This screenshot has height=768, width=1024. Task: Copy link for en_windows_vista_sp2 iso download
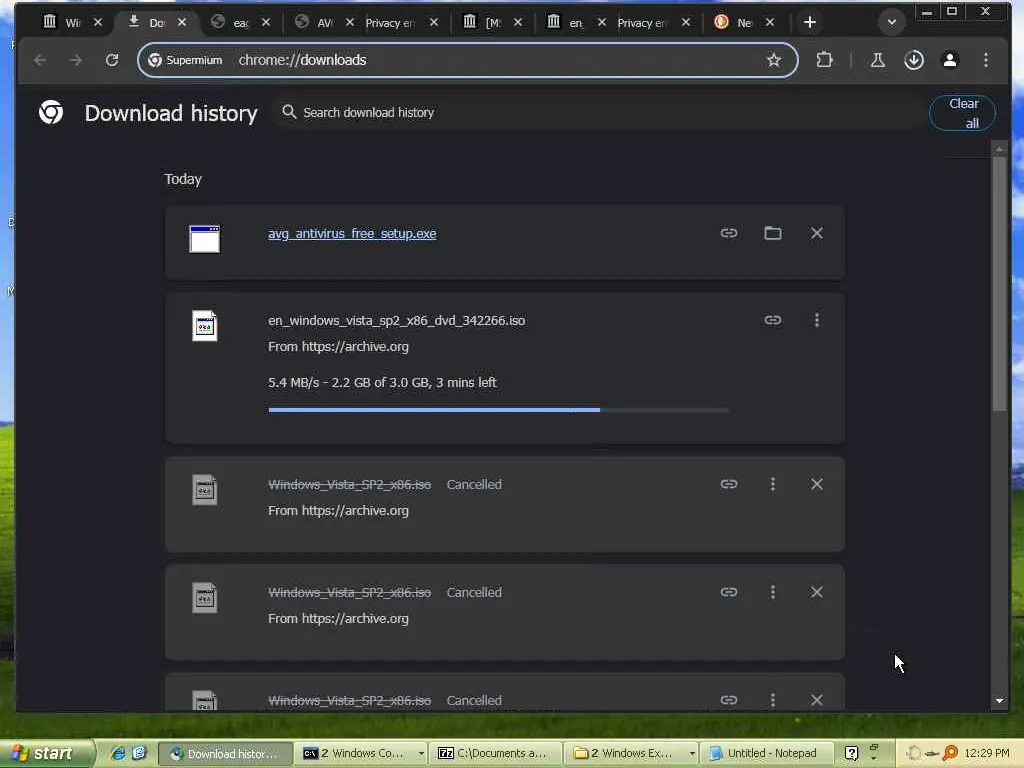[773, 320]
